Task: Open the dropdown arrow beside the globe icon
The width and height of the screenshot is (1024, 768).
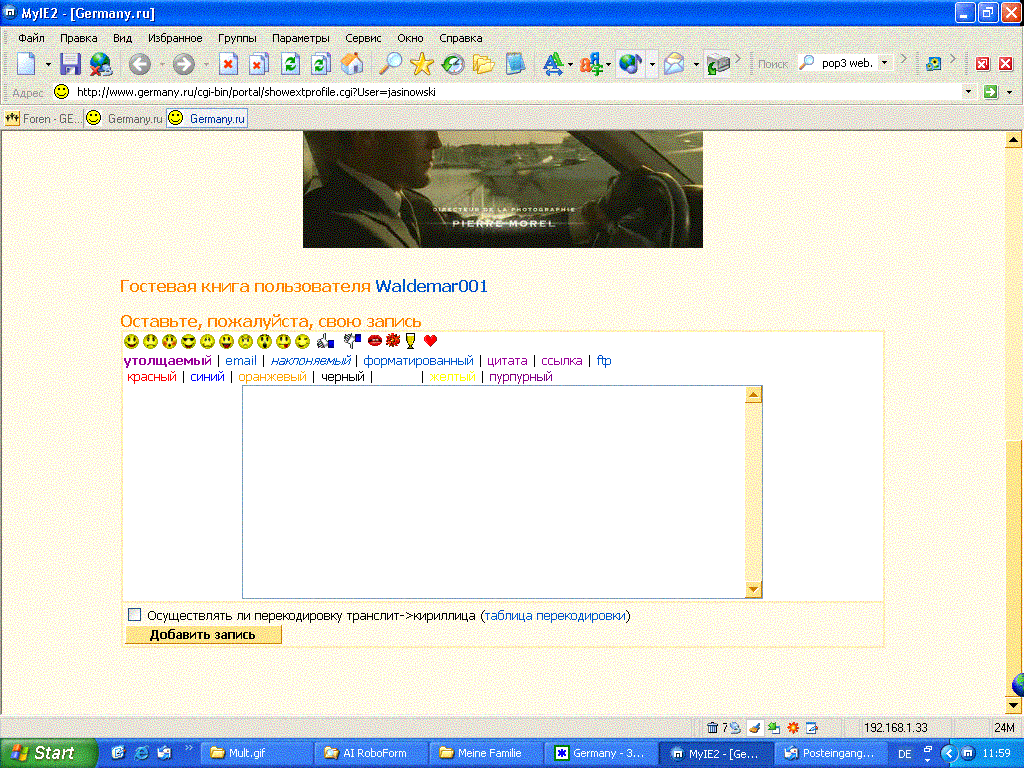Action: [x=652, y=65]
